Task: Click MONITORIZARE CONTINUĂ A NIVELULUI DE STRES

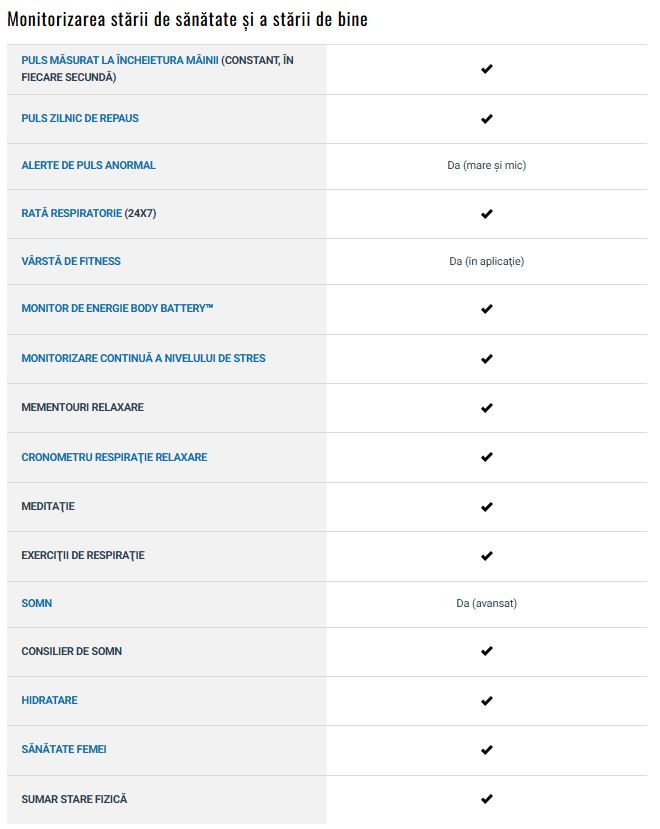Action: (143, 358)
